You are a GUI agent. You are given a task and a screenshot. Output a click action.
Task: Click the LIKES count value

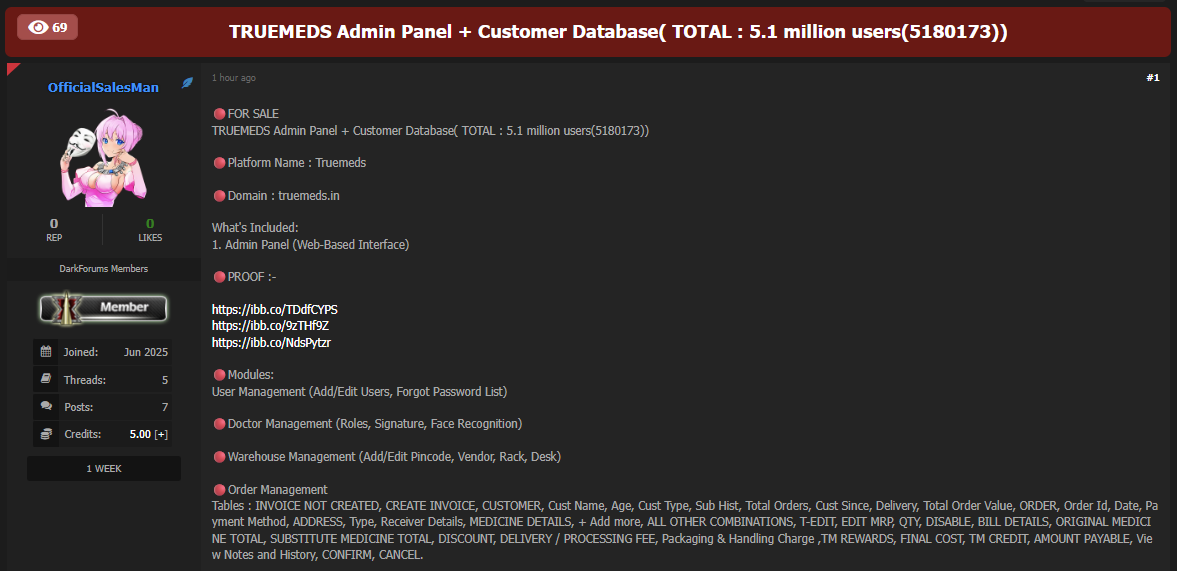click(x=150, y=223)
